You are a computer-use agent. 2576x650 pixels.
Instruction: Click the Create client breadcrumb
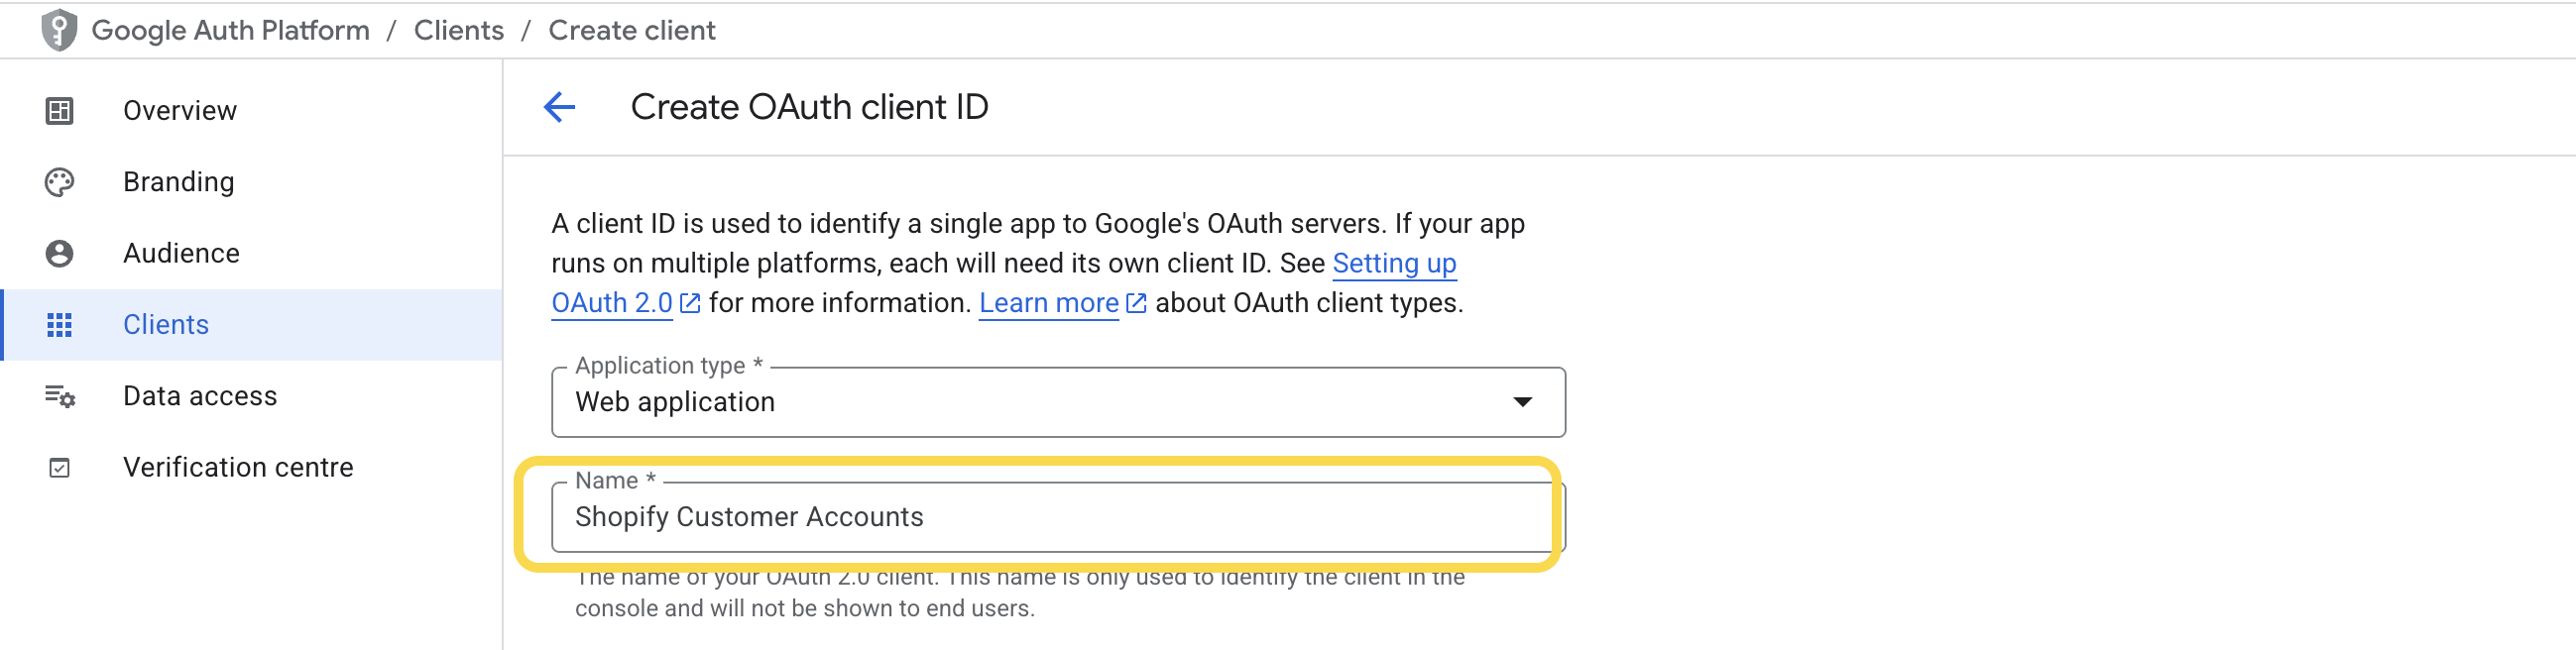coord(632,30)
